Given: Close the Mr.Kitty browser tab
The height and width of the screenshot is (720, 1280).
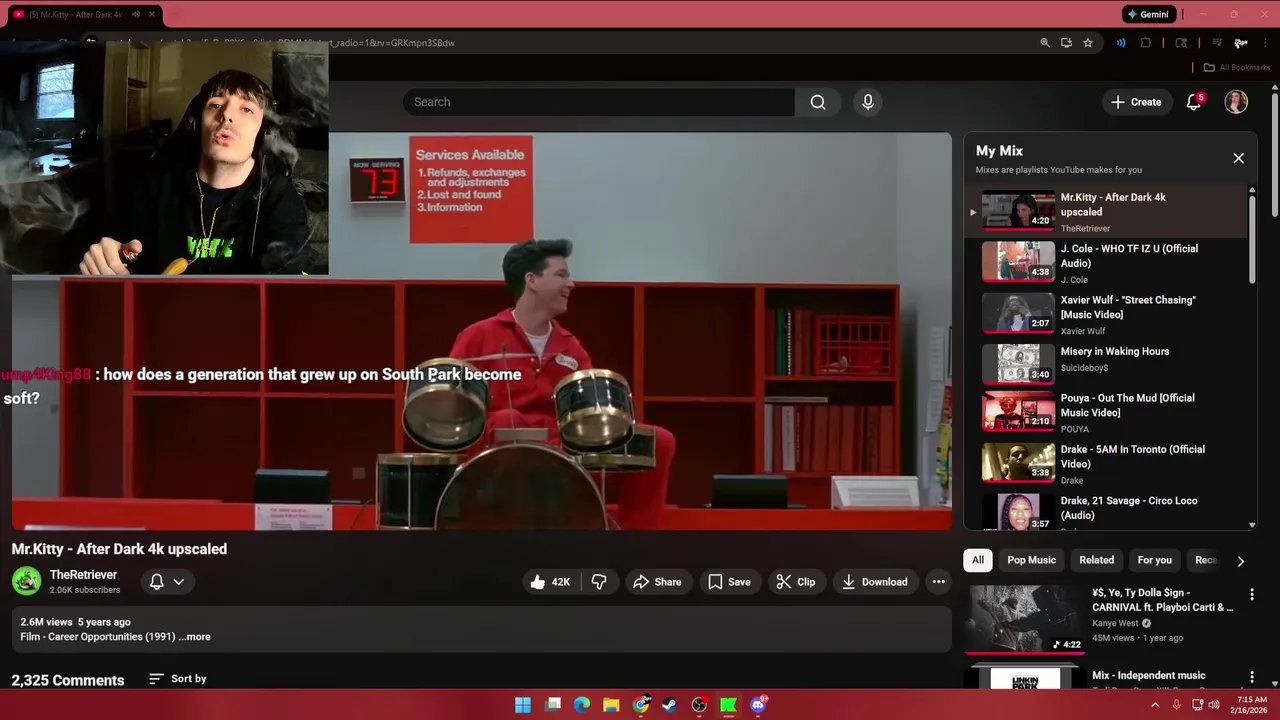Looking at the screenshot, I should coord(152,15).
